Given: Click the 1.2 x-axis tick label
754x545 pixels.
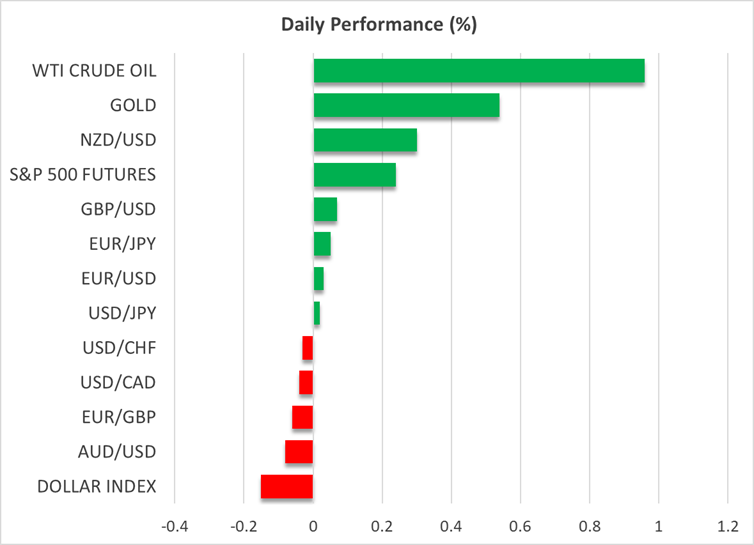Looking at the screenshot, I should 727,526.
